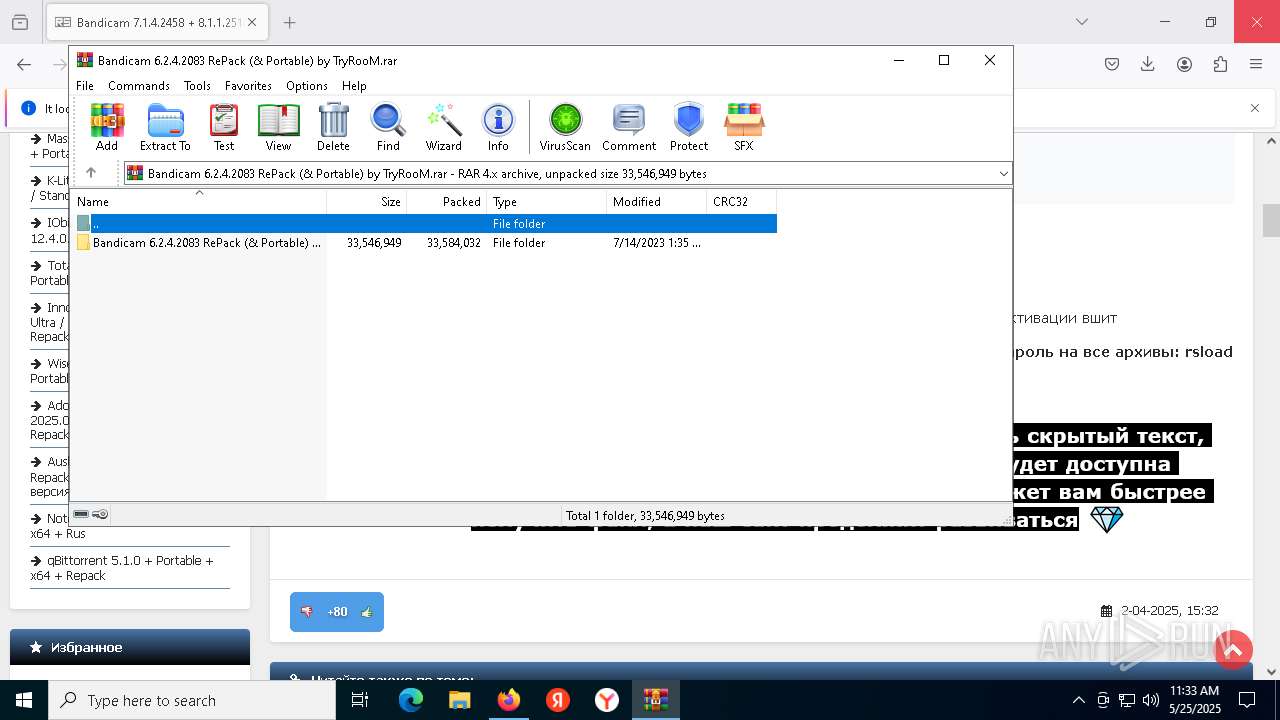
Task: Open the Find magnifier tool
Action: point(388,127)
